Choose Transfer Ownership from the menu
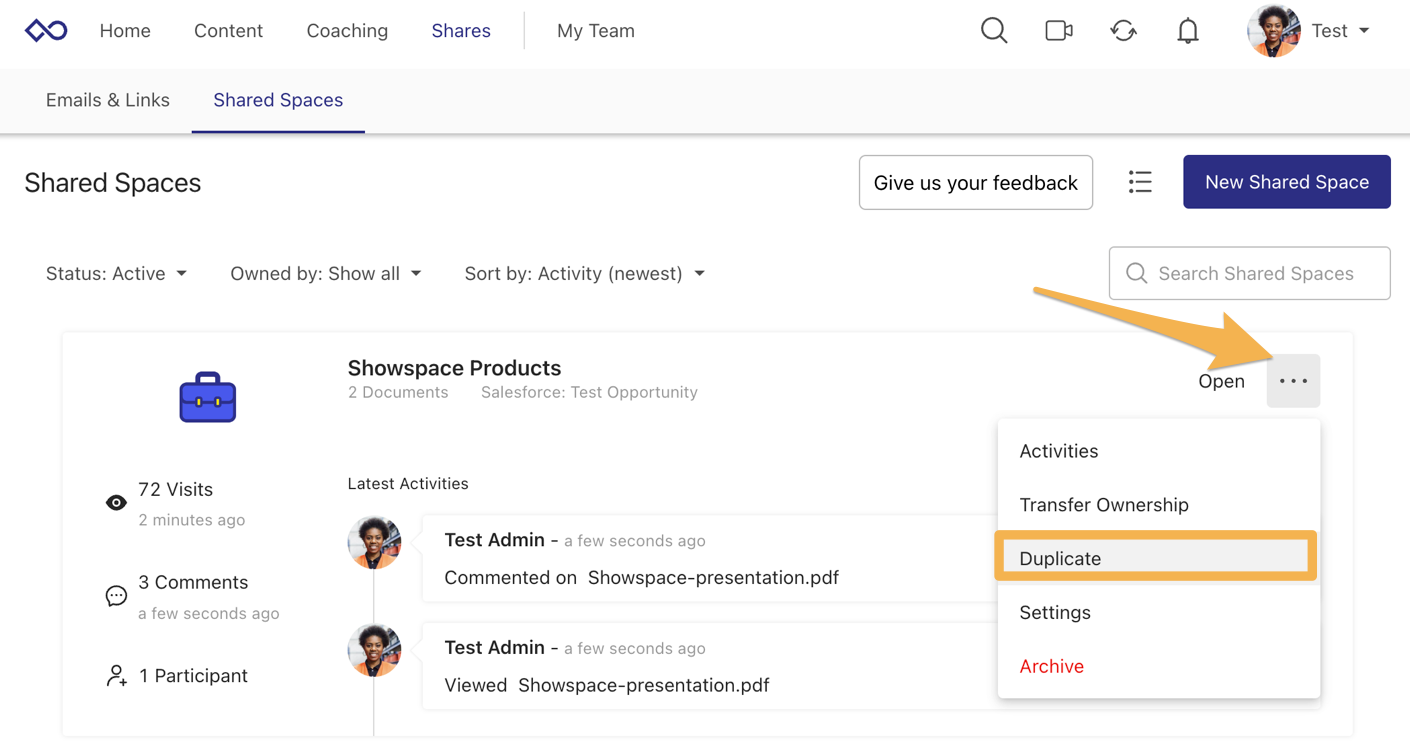 pyautogui.click(x=1158, y=505)
